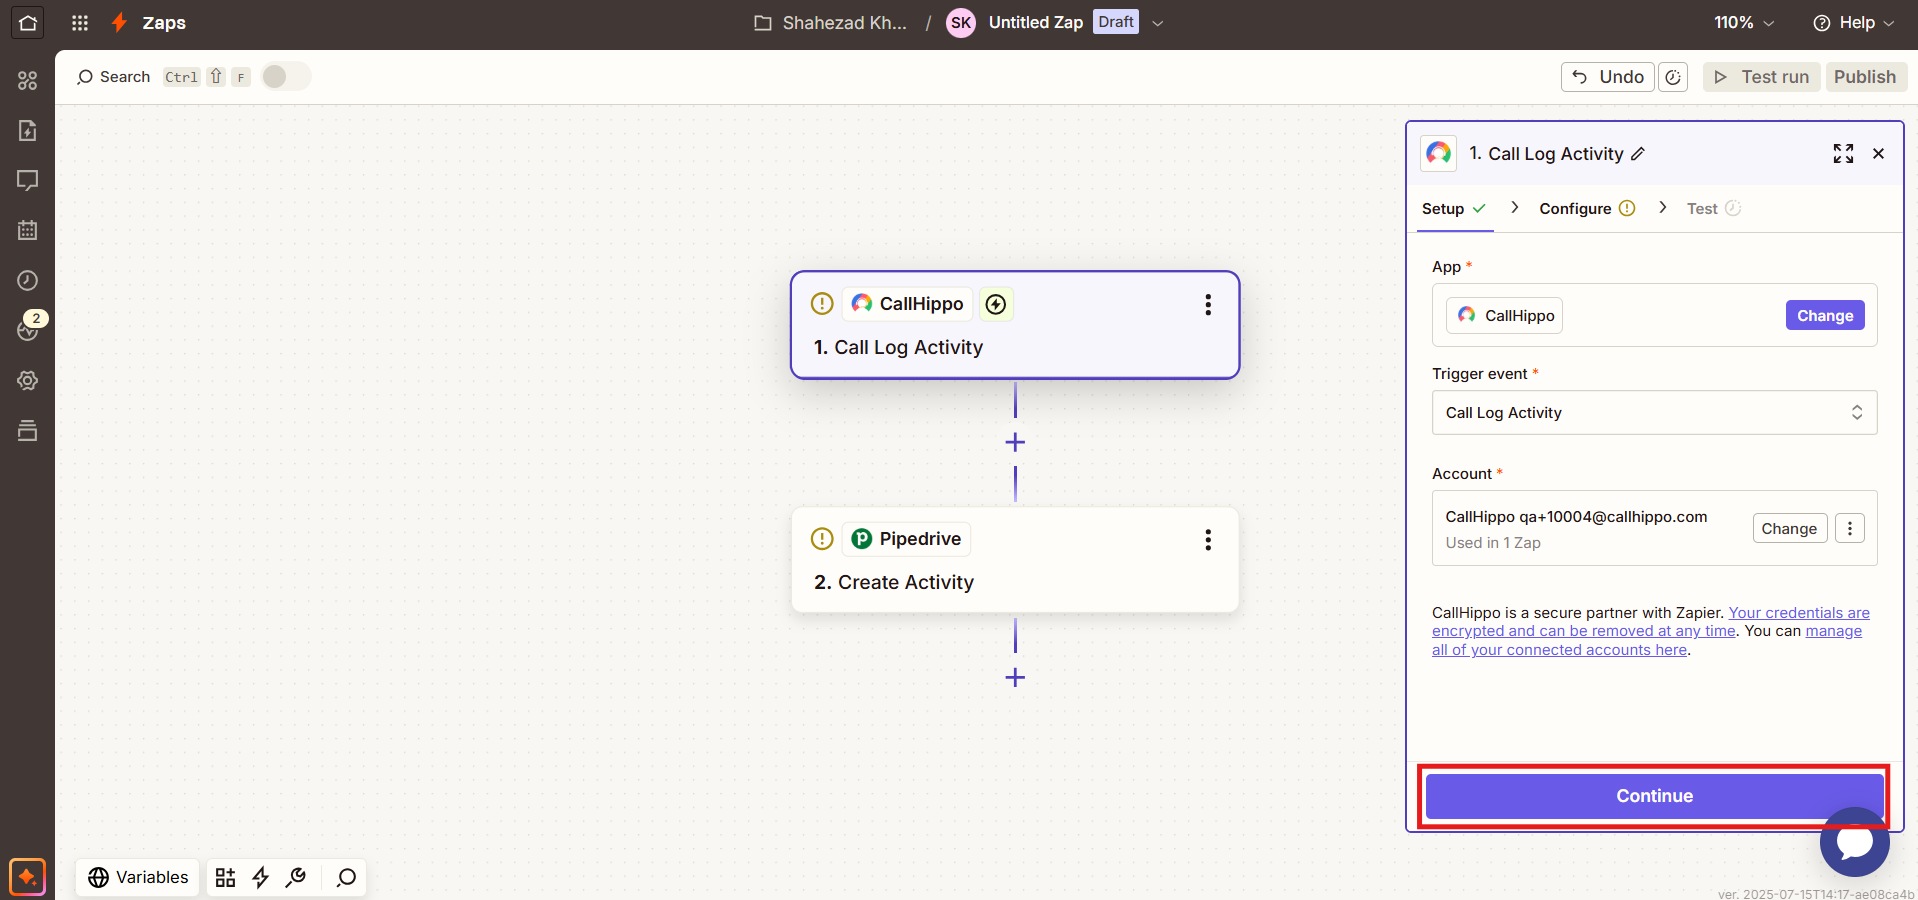Open the apps grid menu
The width and height of the screenshot is (1918, 900).
click(80, 22)
